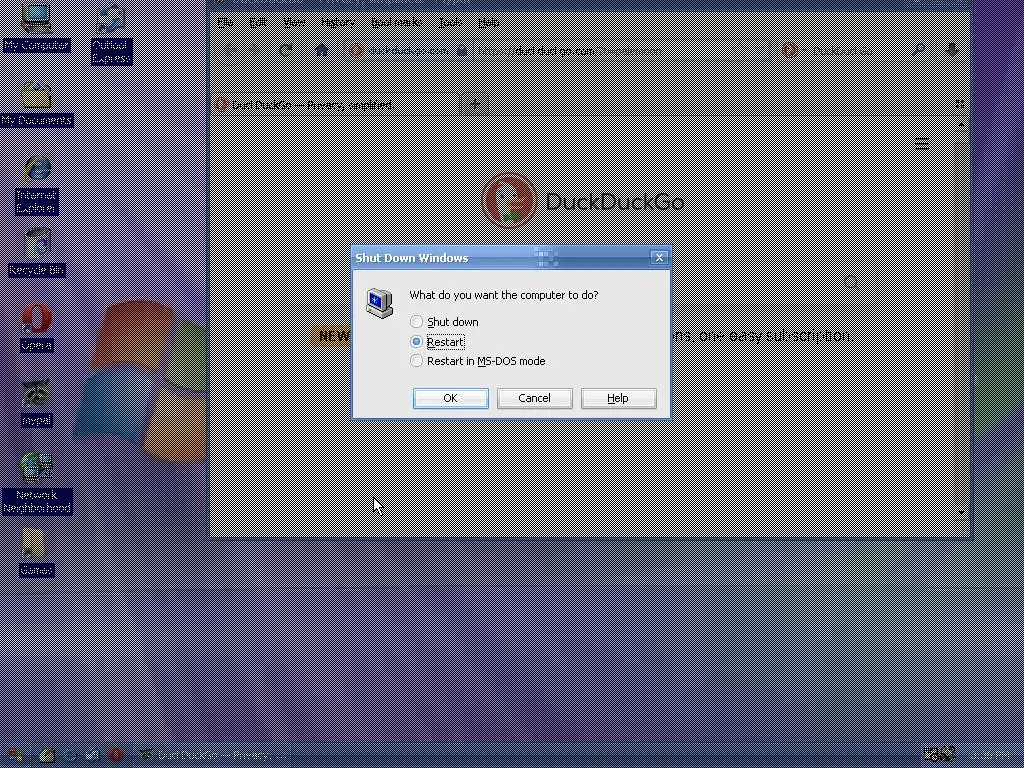Open the Recycle Bin desktop icon
This screenshot has height=768, width=1024.
[x=37, y=253]
